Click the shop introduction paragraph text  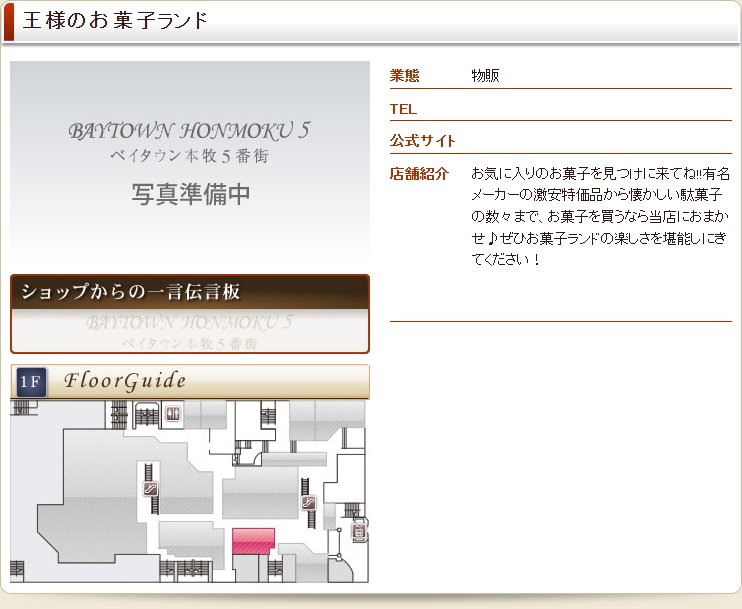(x=600, y=215)
